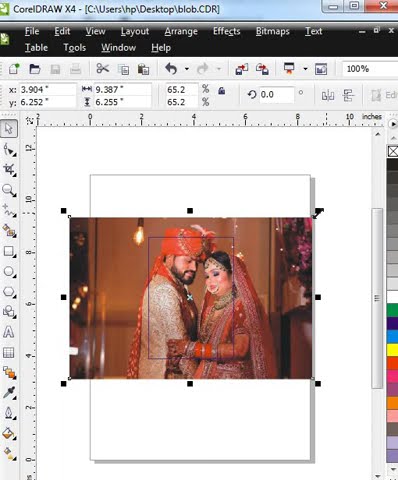Select the Table tool
The image size is (398, 480).
click(x=9, y=353)
